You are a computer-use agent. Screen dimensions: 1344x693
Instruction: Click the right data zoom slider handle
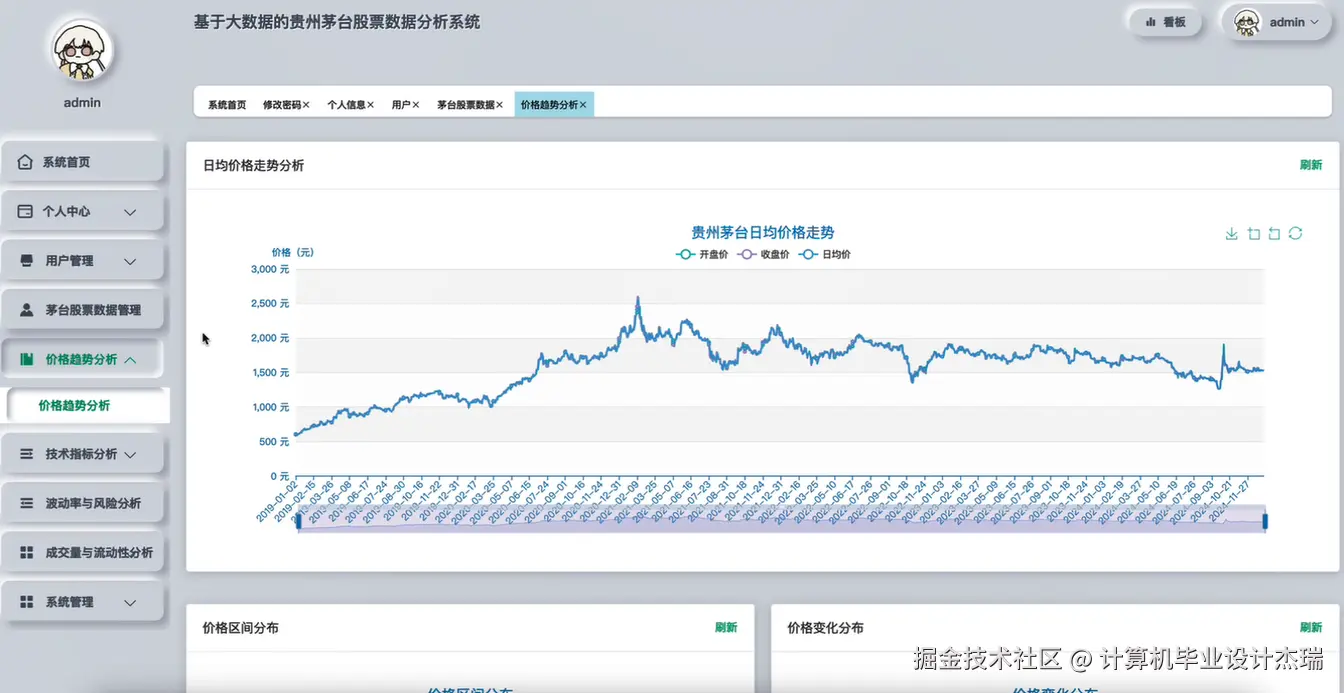1265,520
